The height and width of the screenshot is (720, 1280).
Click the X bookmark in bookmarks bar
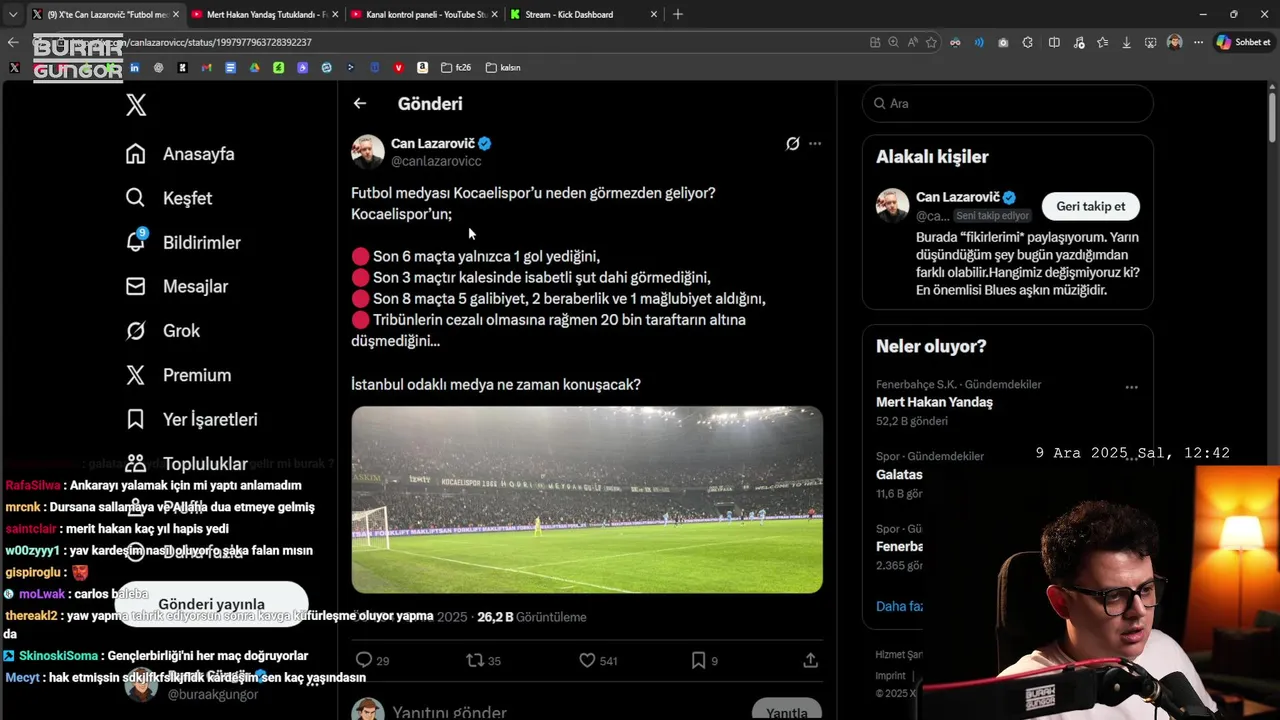tap(14, 68)
